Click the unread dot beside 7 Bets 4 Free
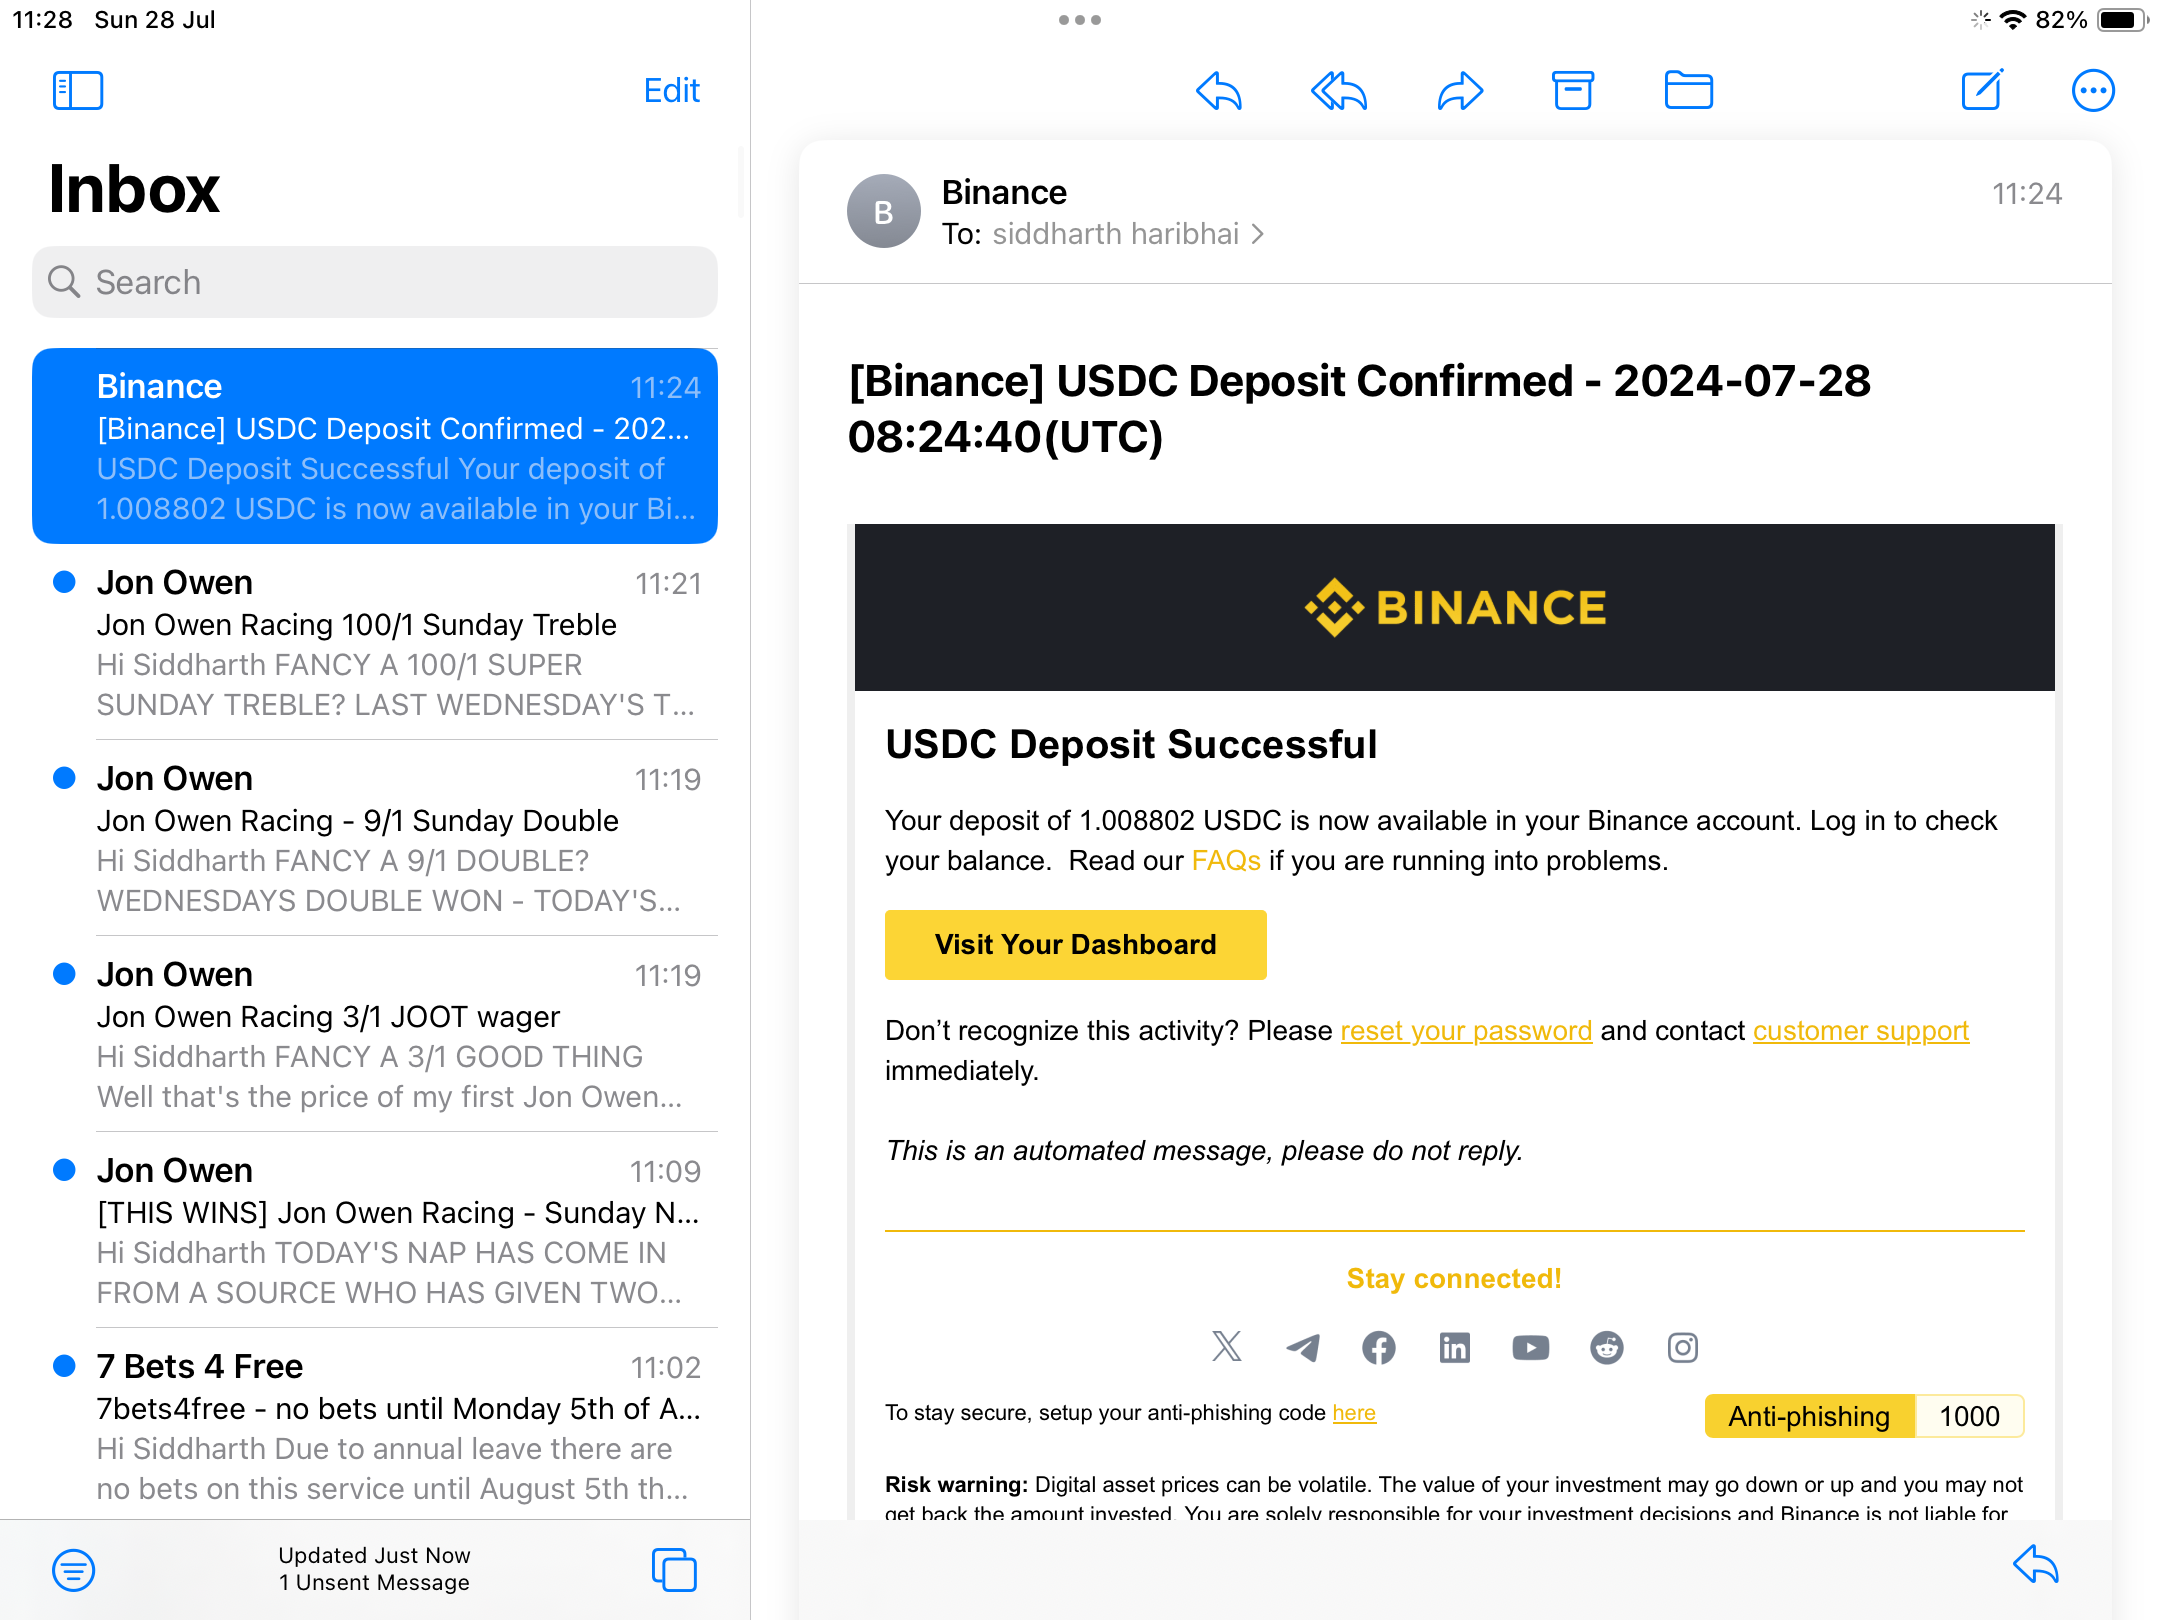 click(64, 1366)
